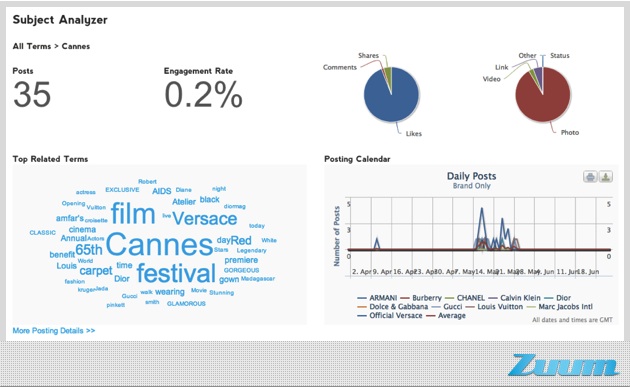Select the word festival in term cloud

176,273
